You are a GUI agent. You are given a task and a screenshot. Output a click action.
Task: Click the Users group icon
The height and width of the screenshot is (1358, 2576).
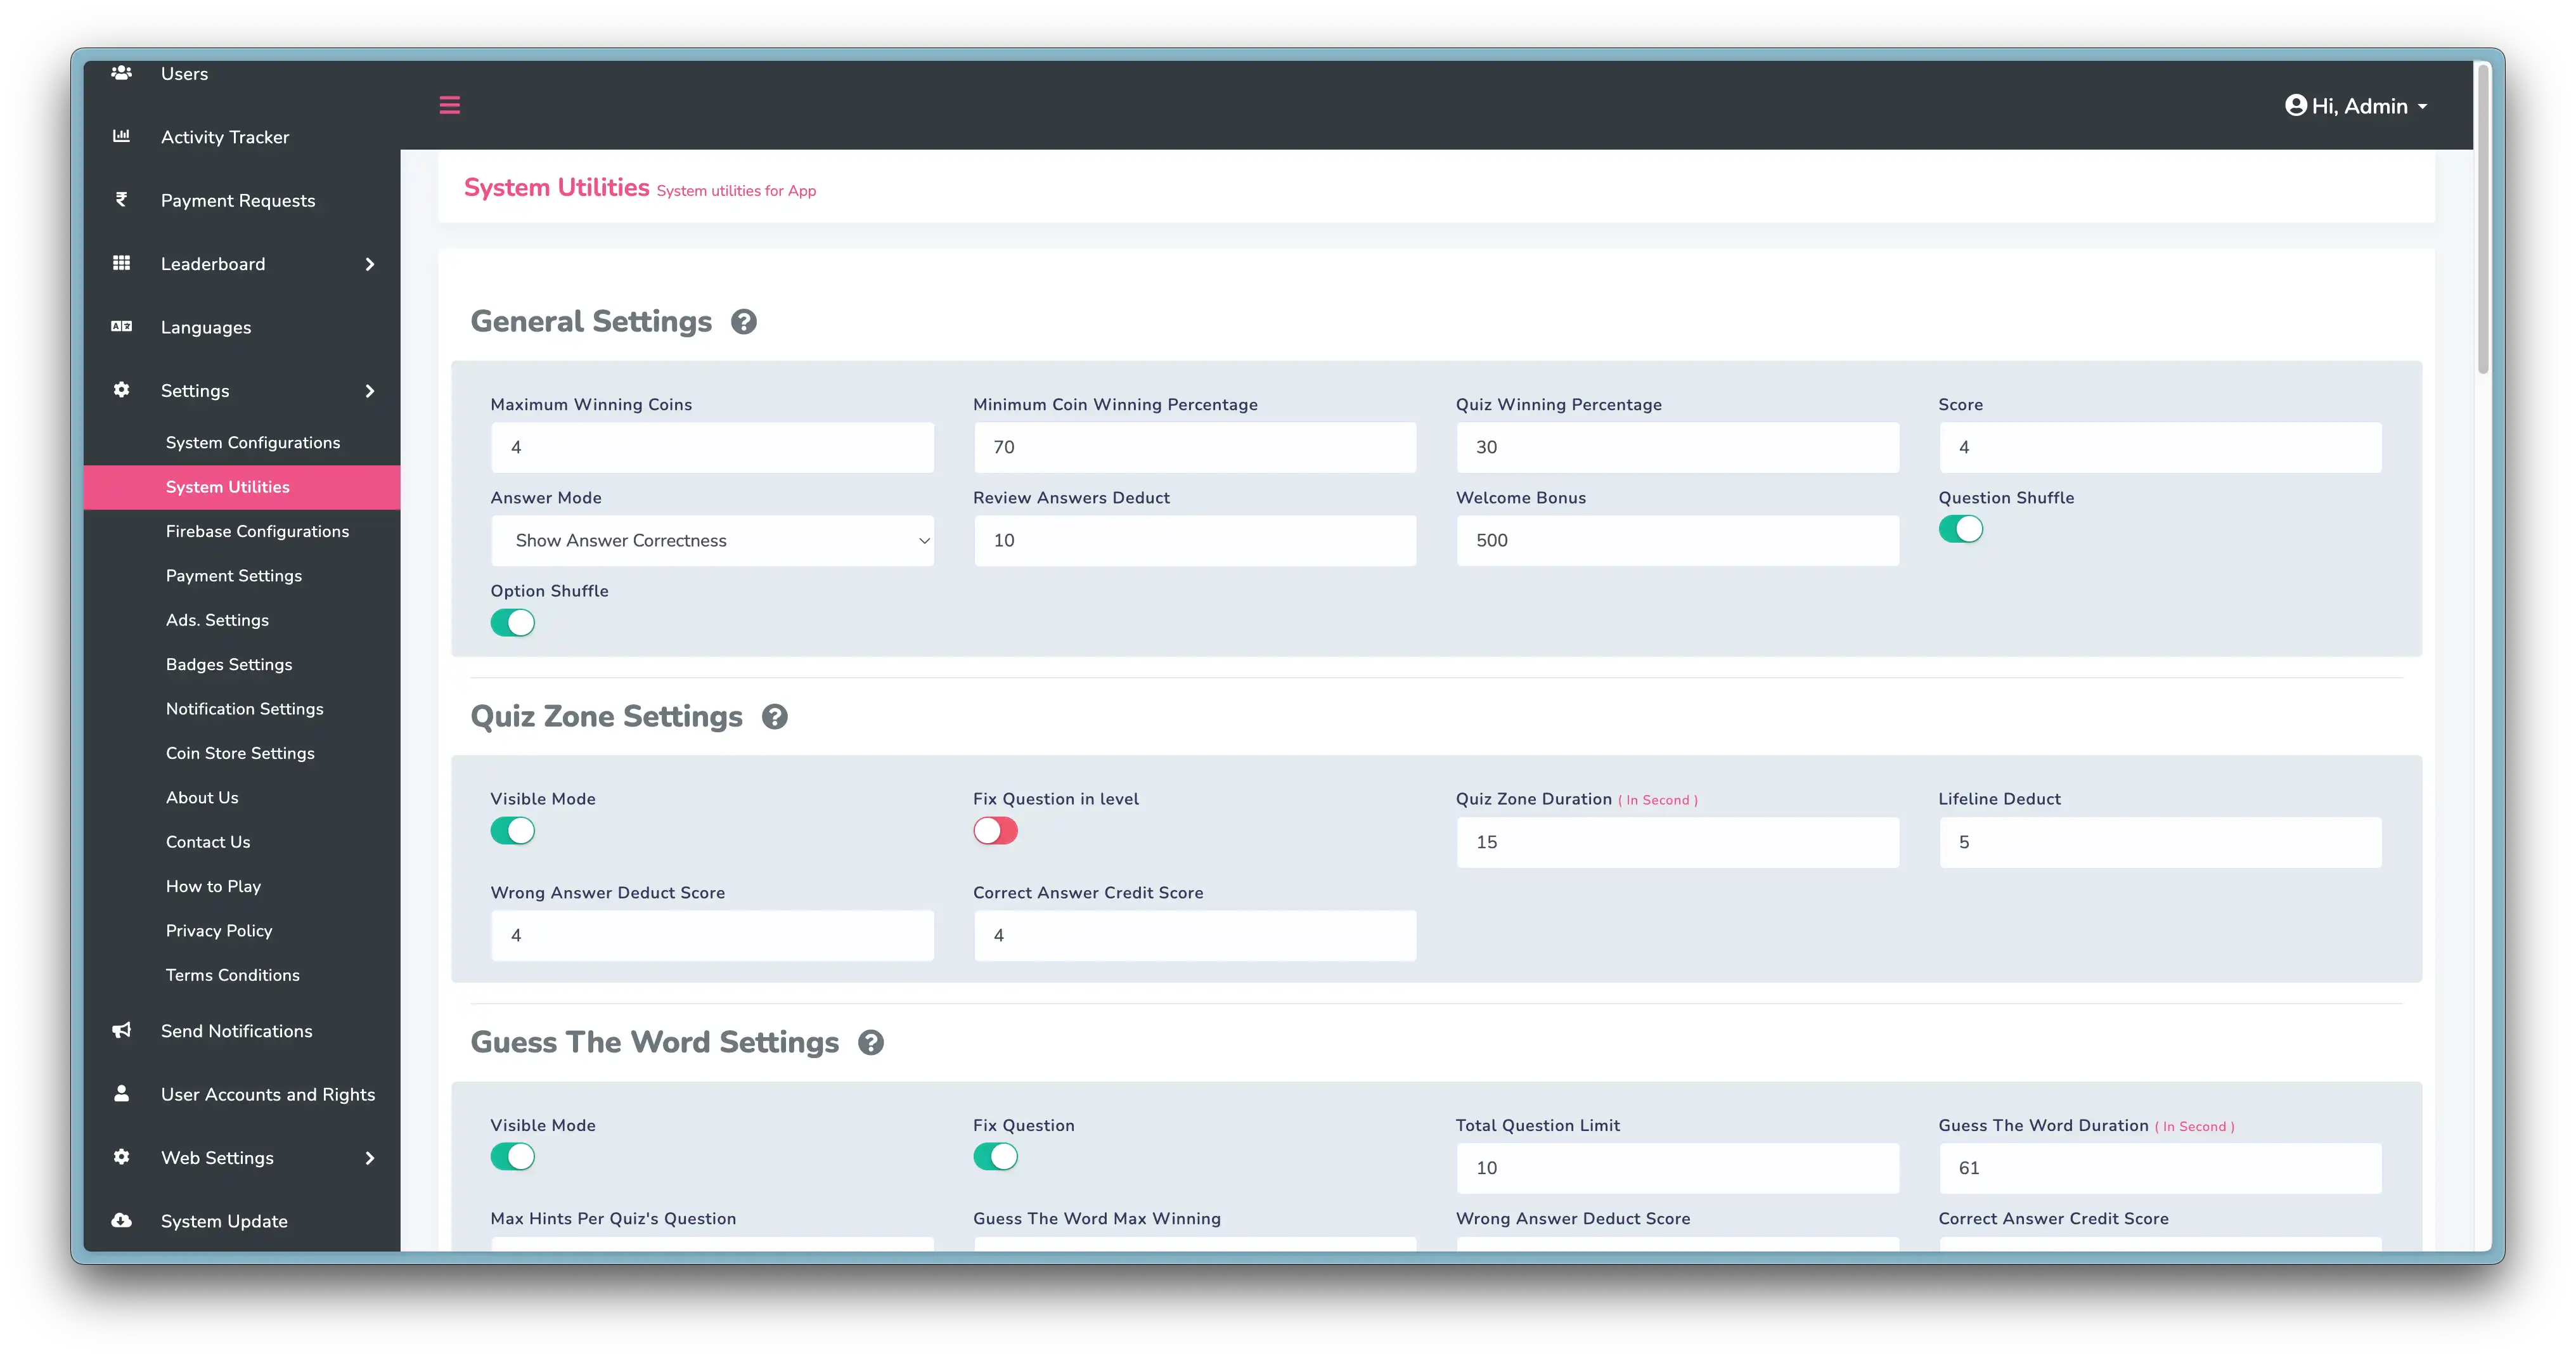click(x=121, y=73)
